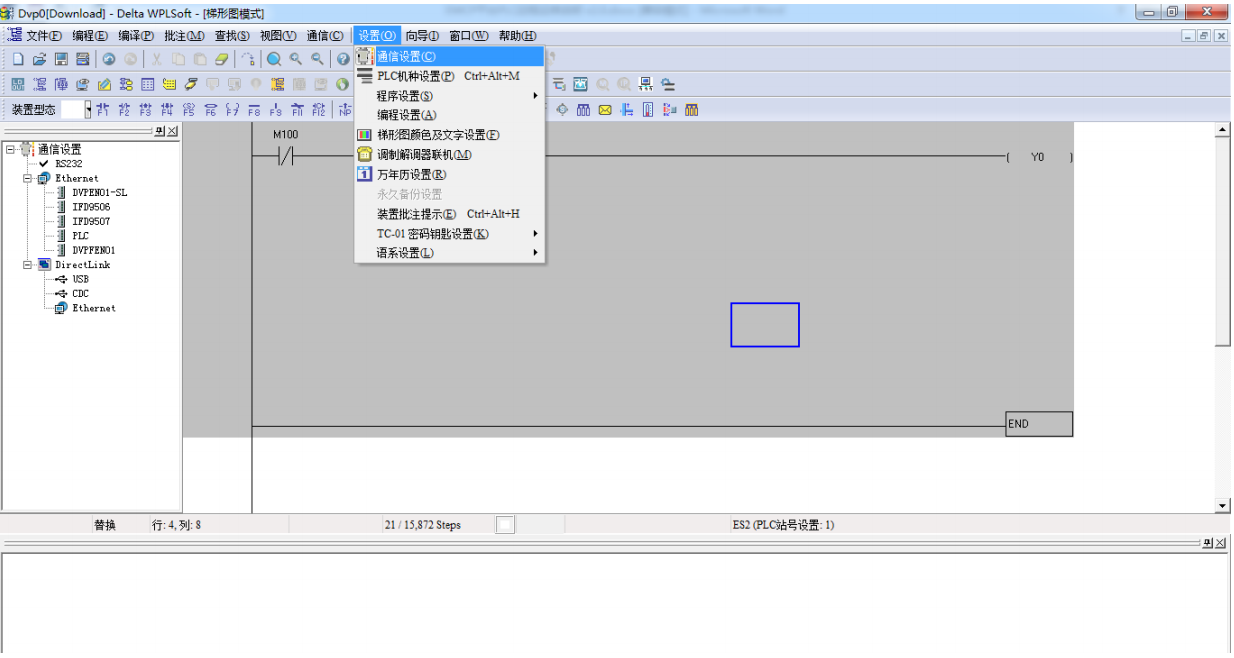Click the yellow envelope toolbar icon

tap(605, 110)
